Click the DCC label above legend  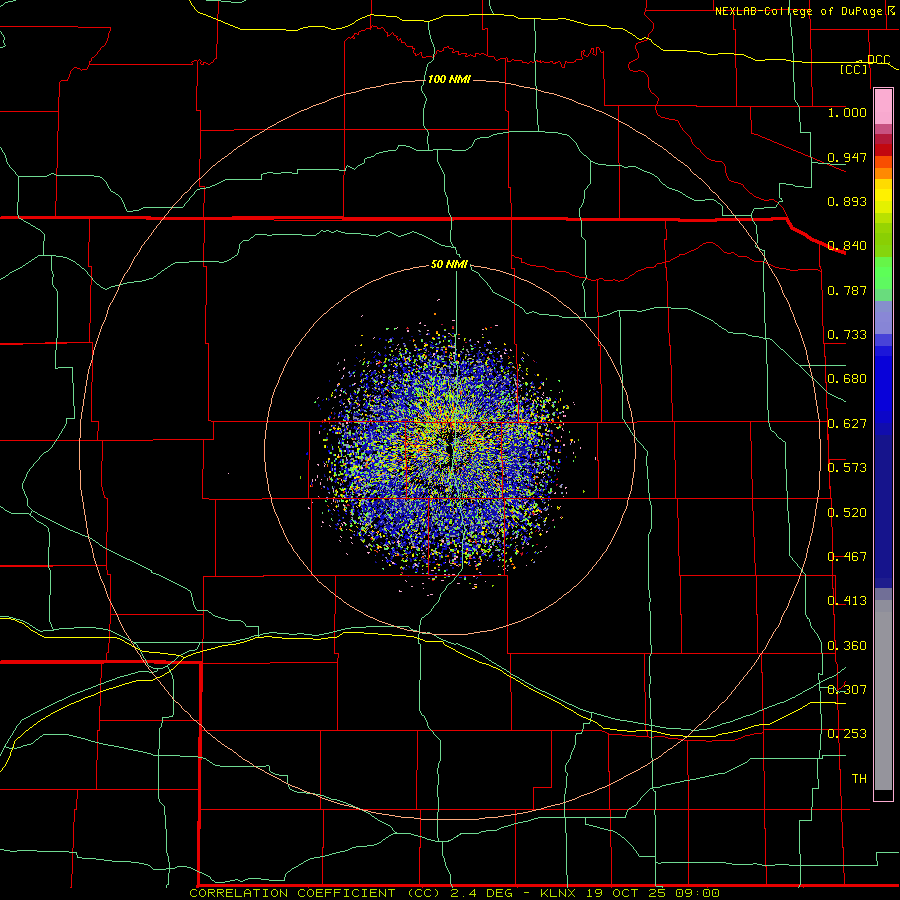click(878, 60)
